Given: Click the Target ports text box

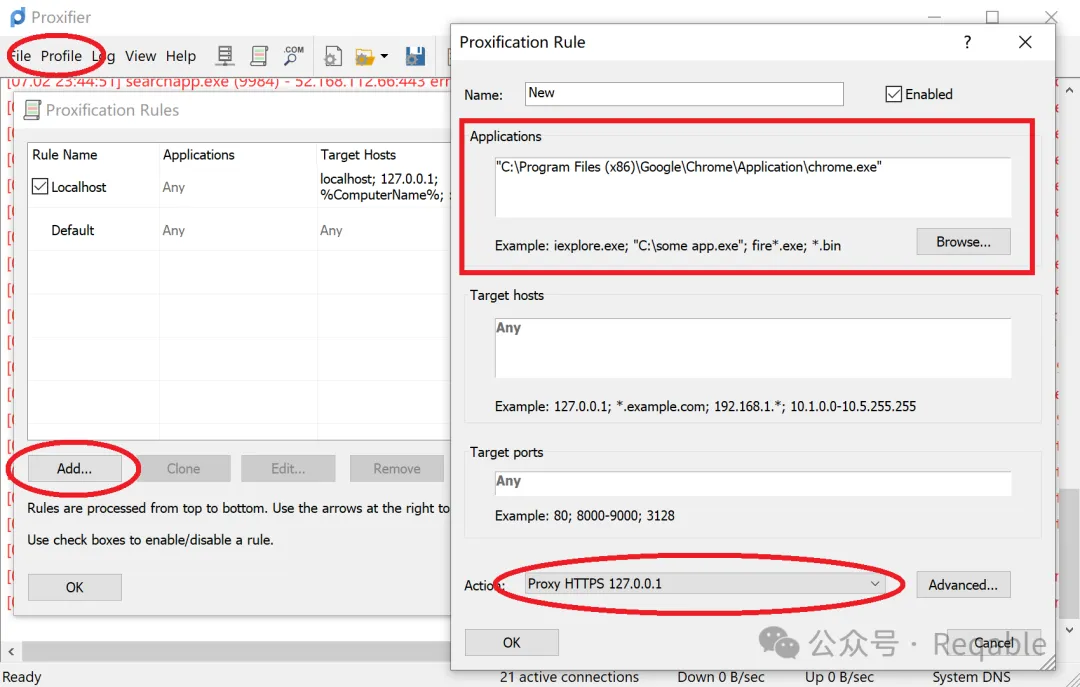Looking at the screenshot, I should click(x=753, y=483).
